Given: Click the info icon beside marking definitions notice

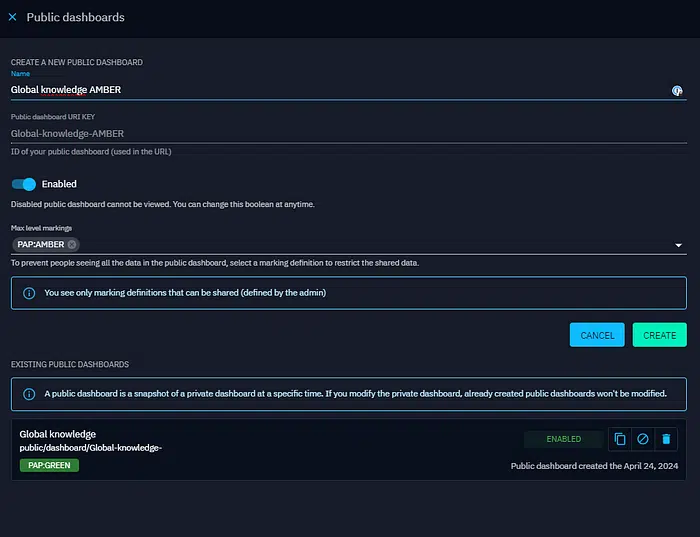Looking at the screenshot, I should pos(29,293).
